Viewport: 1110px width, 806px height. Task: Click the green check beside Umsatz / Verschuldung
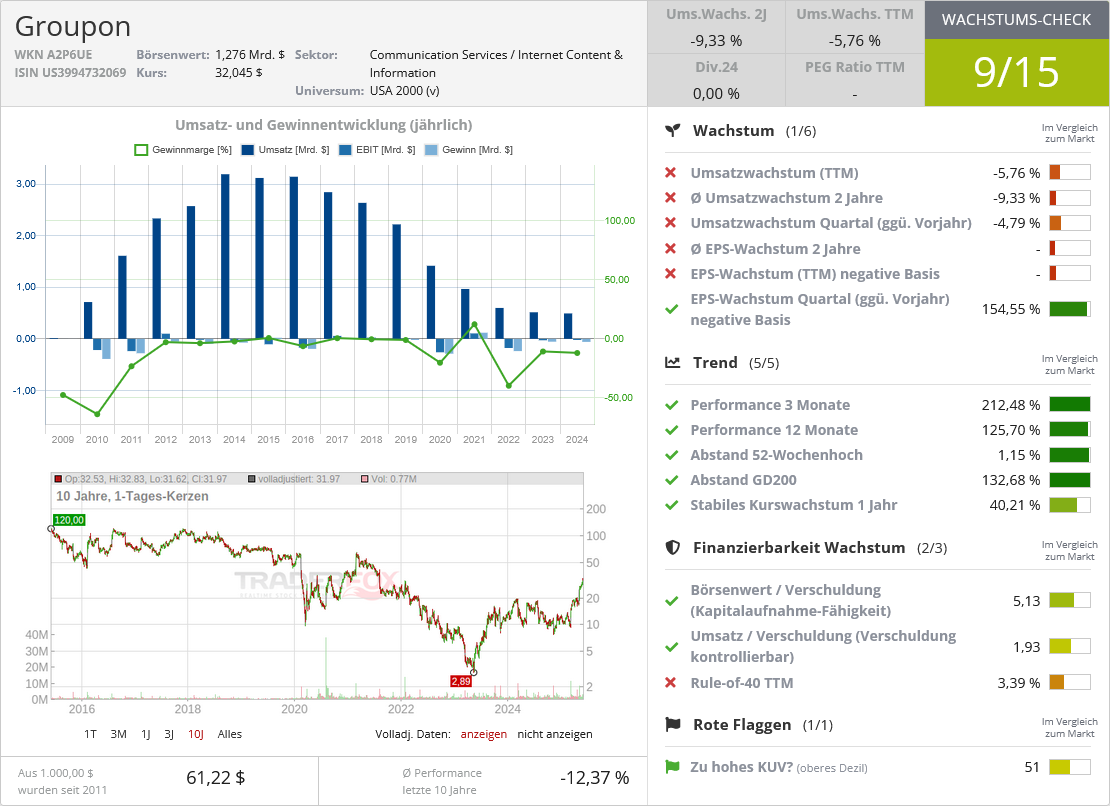(x=672, y=647)
